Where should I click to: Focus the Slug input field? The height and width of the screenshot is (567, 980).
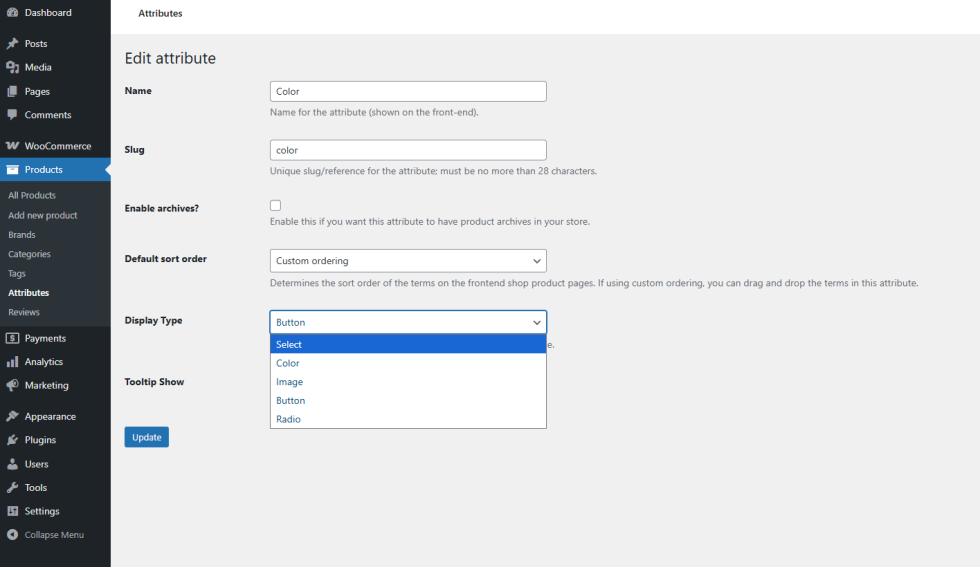coord(408,150)
